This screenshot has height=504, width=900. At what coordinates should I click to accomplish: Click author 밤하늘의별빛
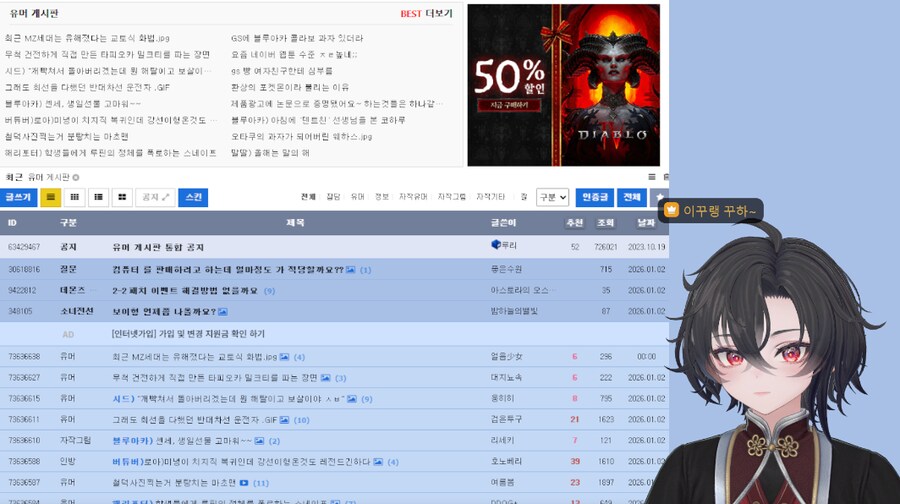pyautogui.click(x=514, y=311)
